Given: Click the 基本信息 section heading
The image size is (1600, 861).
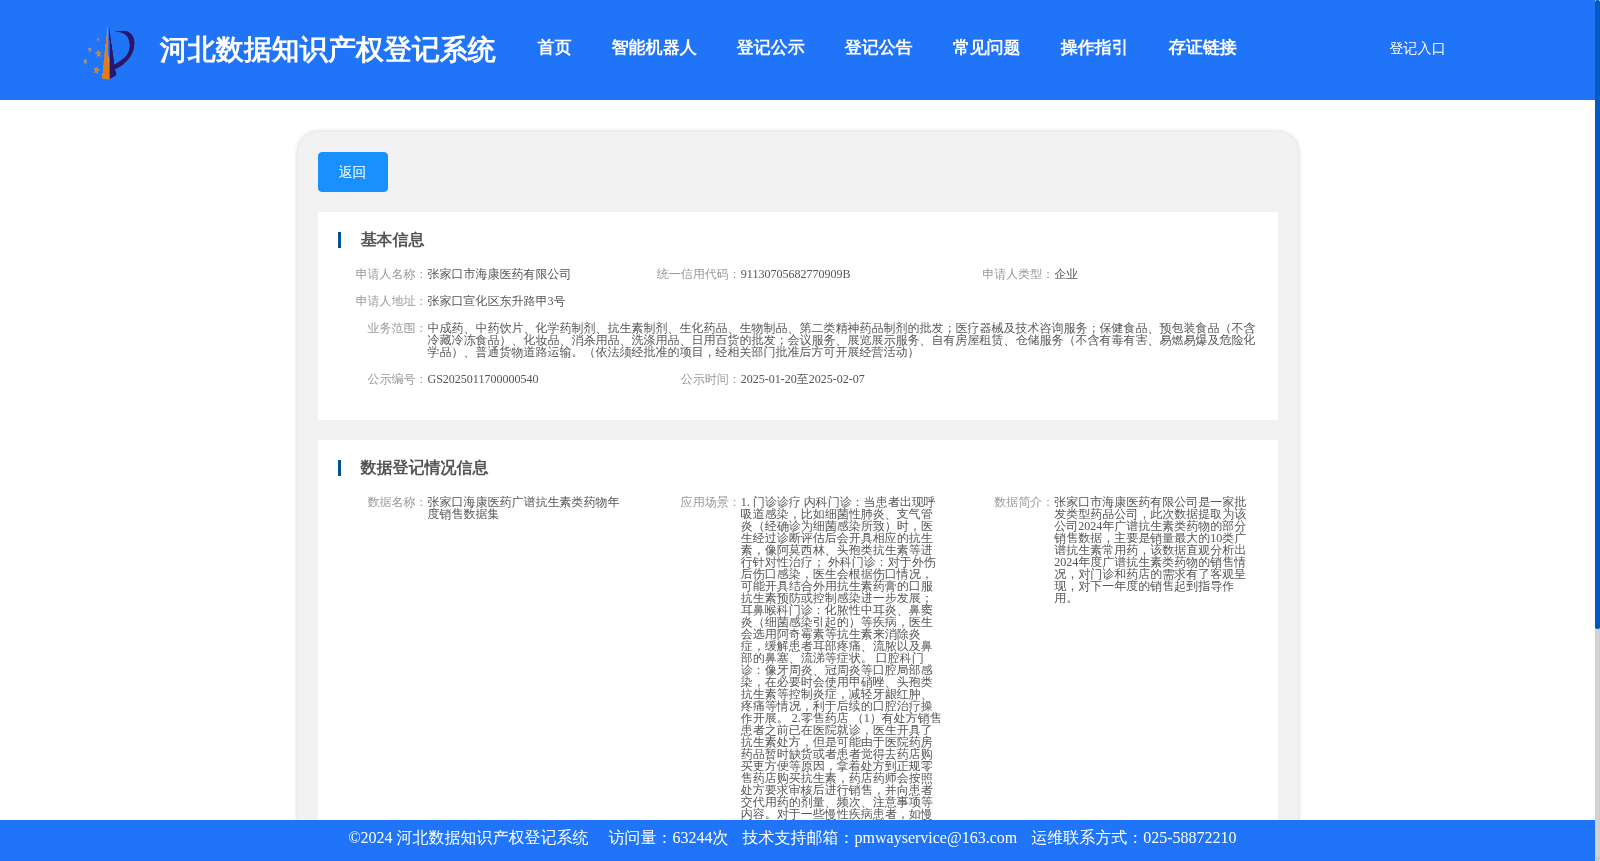Looking at the screenshot, I should (392, 240).
